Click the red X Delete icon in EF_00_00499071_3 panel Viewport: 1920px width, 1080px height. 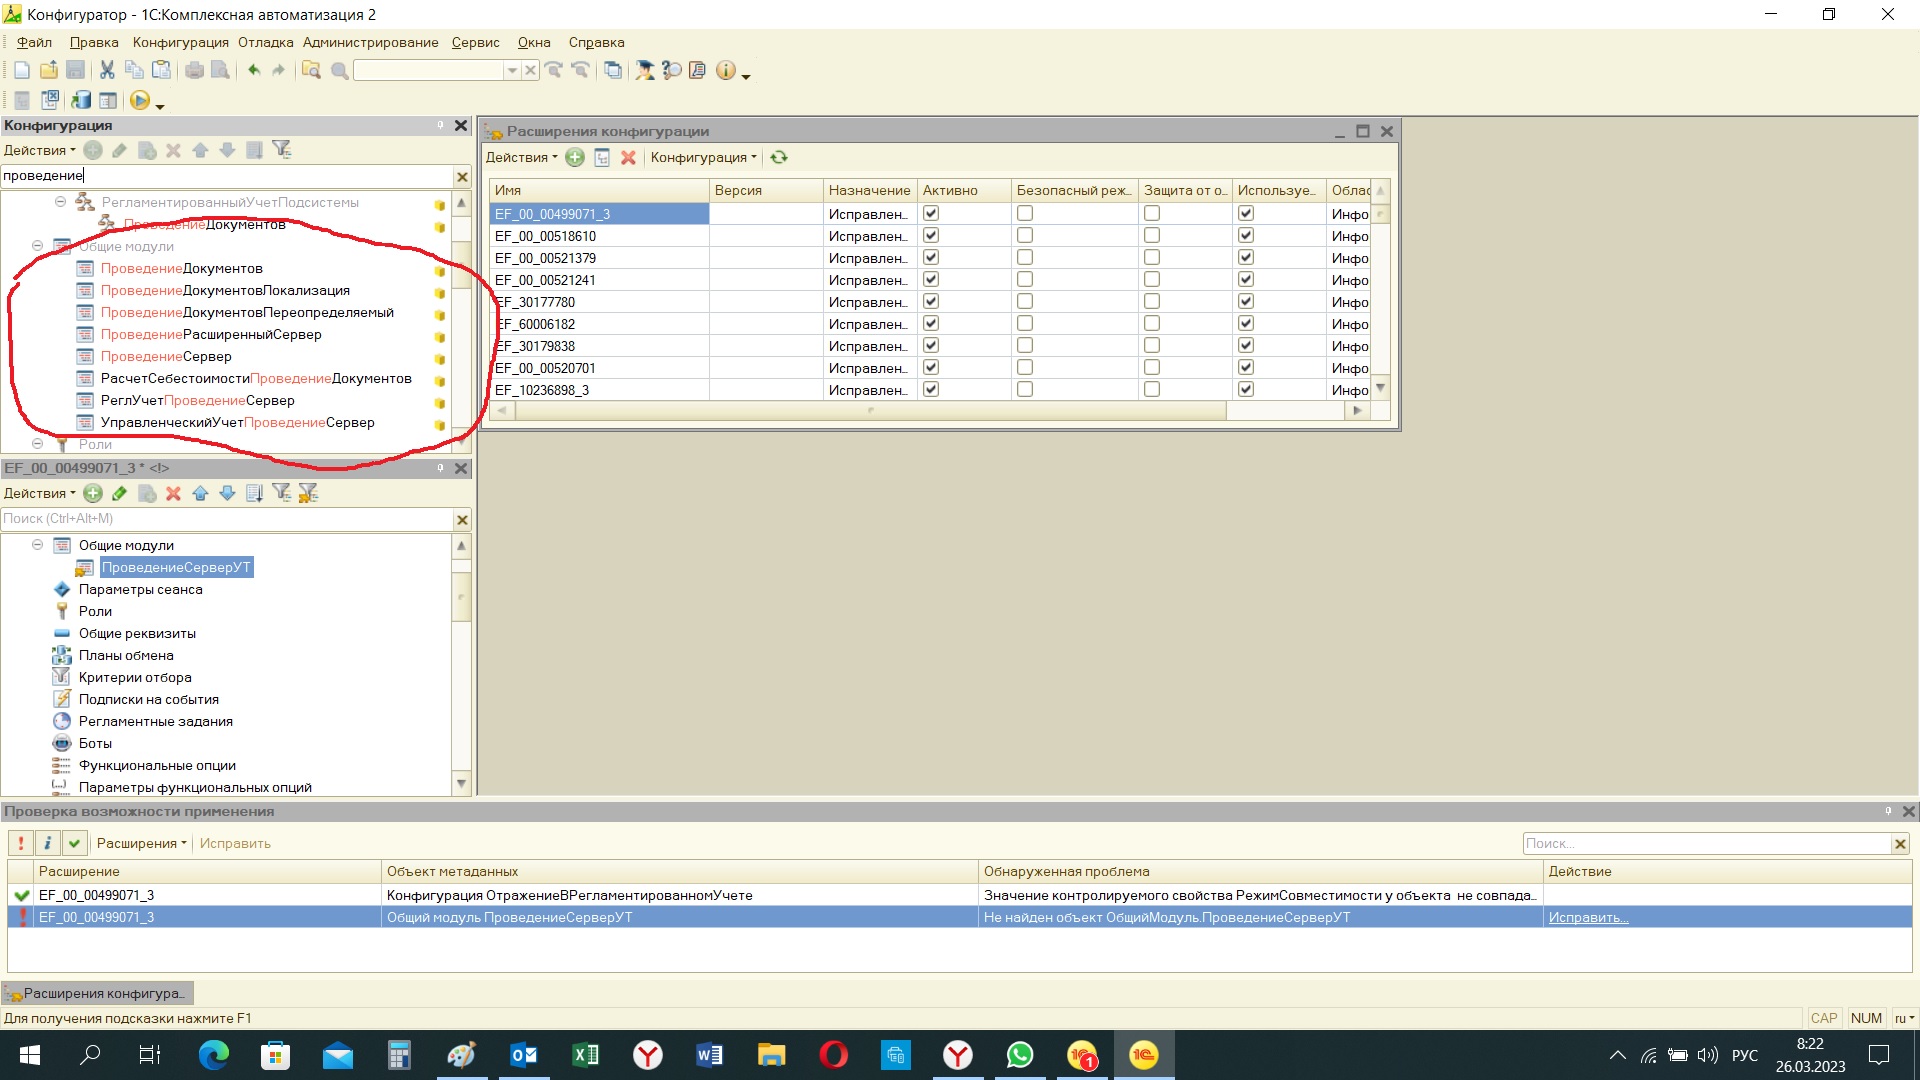coord(173,493)
